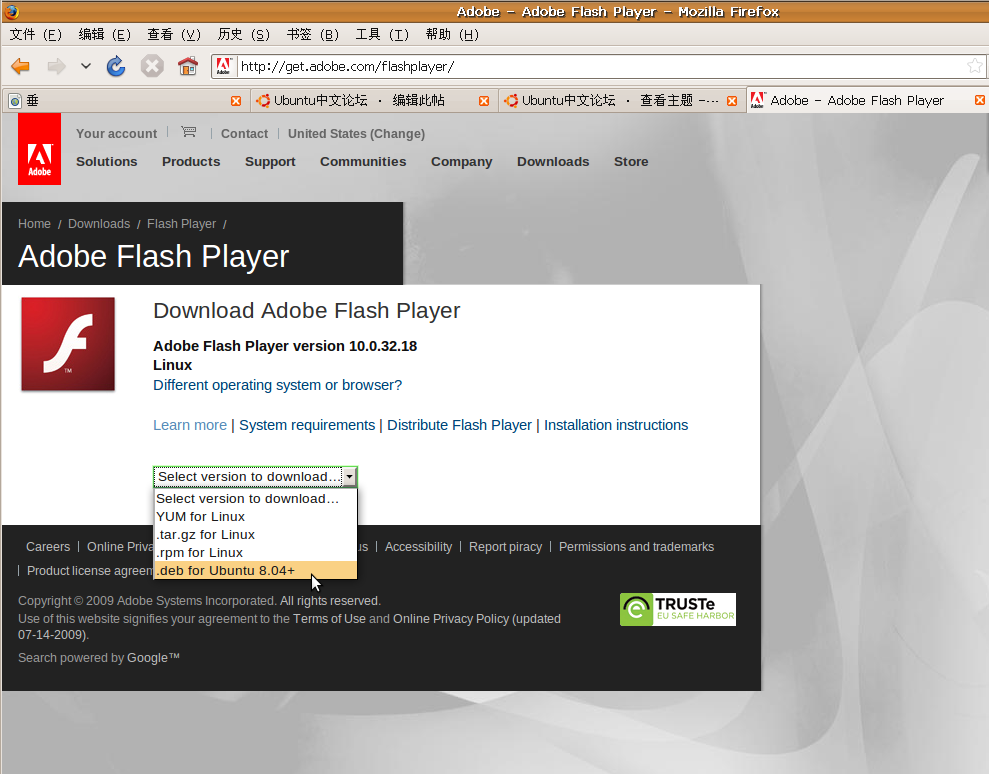Image resolution: width=989 pixels, height=774 pixels.
Task: Close the first tab labeled 垂
Action: click(x=236, y=101)
